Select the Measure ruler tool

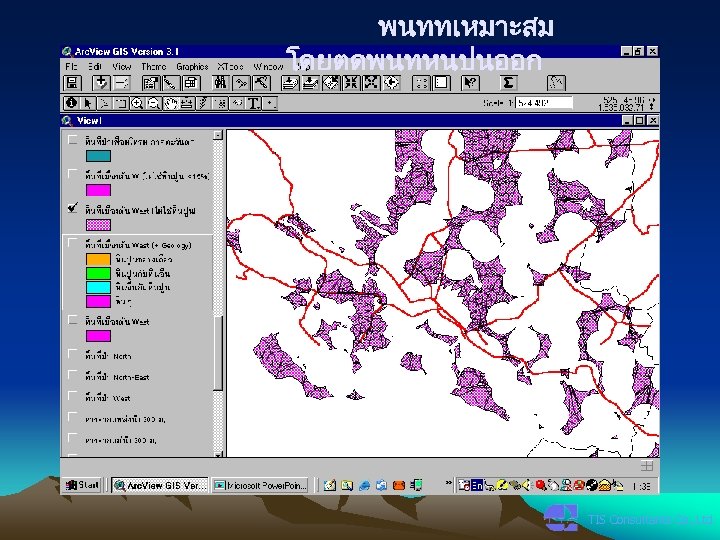186,103
